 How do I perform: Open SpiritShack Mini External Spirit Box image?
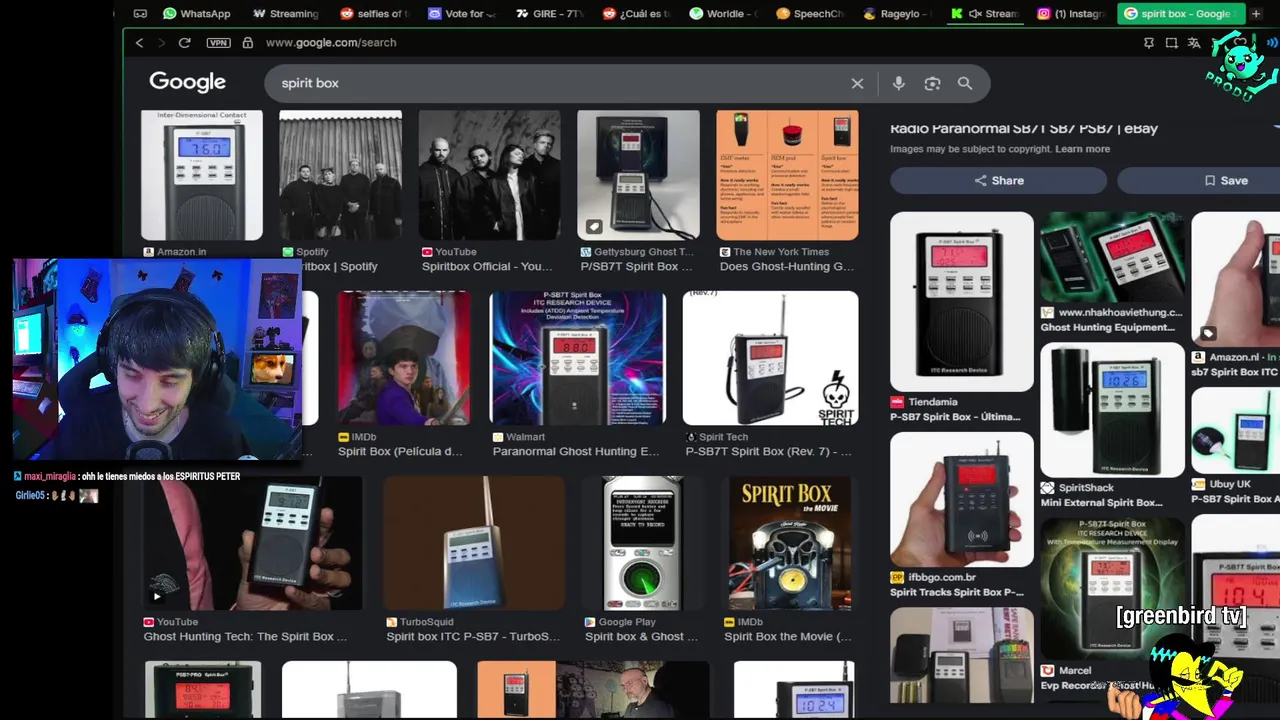[1112, 410]
